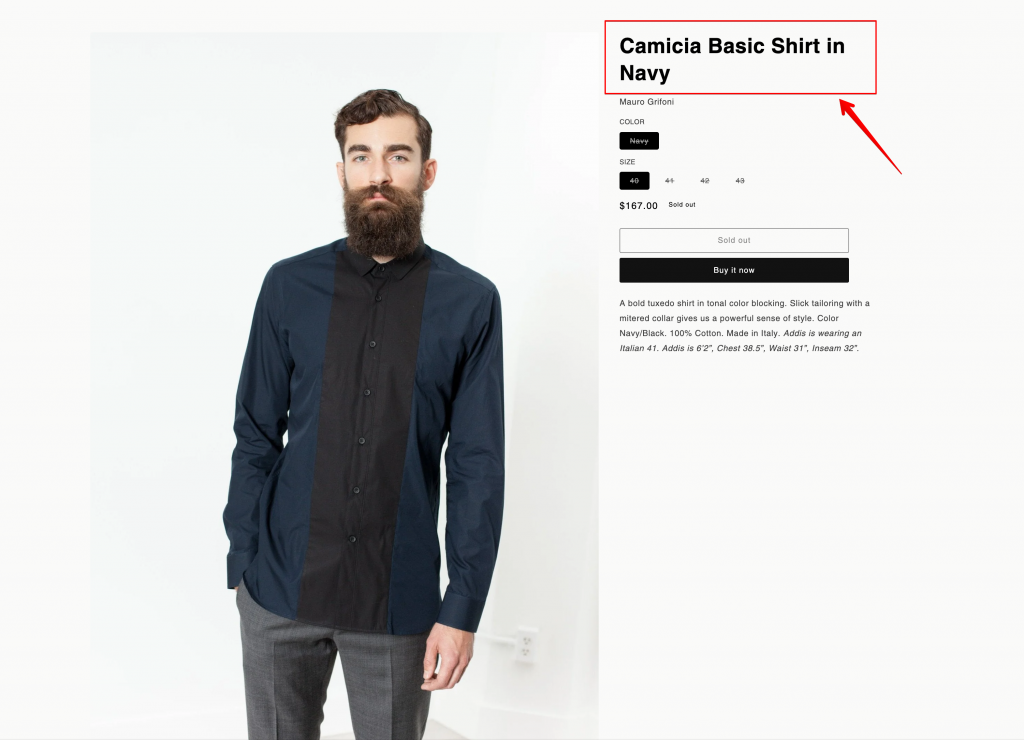Click the wall outlet in the photo
1024x740 pixels.
click(x=526, y=645)
